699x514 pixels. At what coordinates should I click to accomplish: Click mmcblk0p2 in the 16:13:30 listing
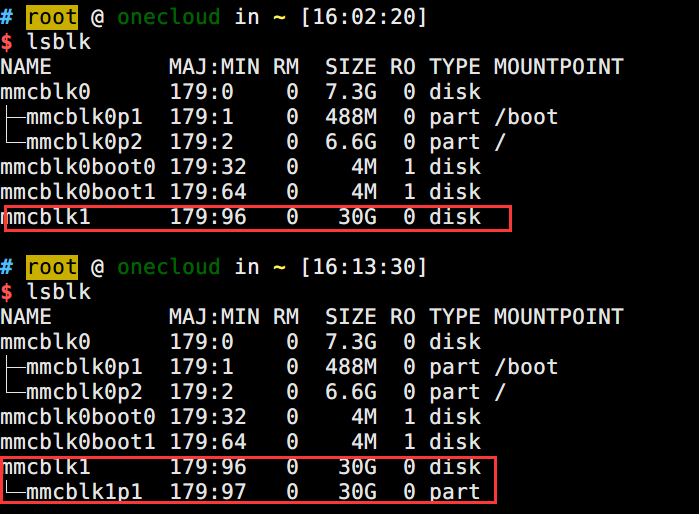point(84,391)
